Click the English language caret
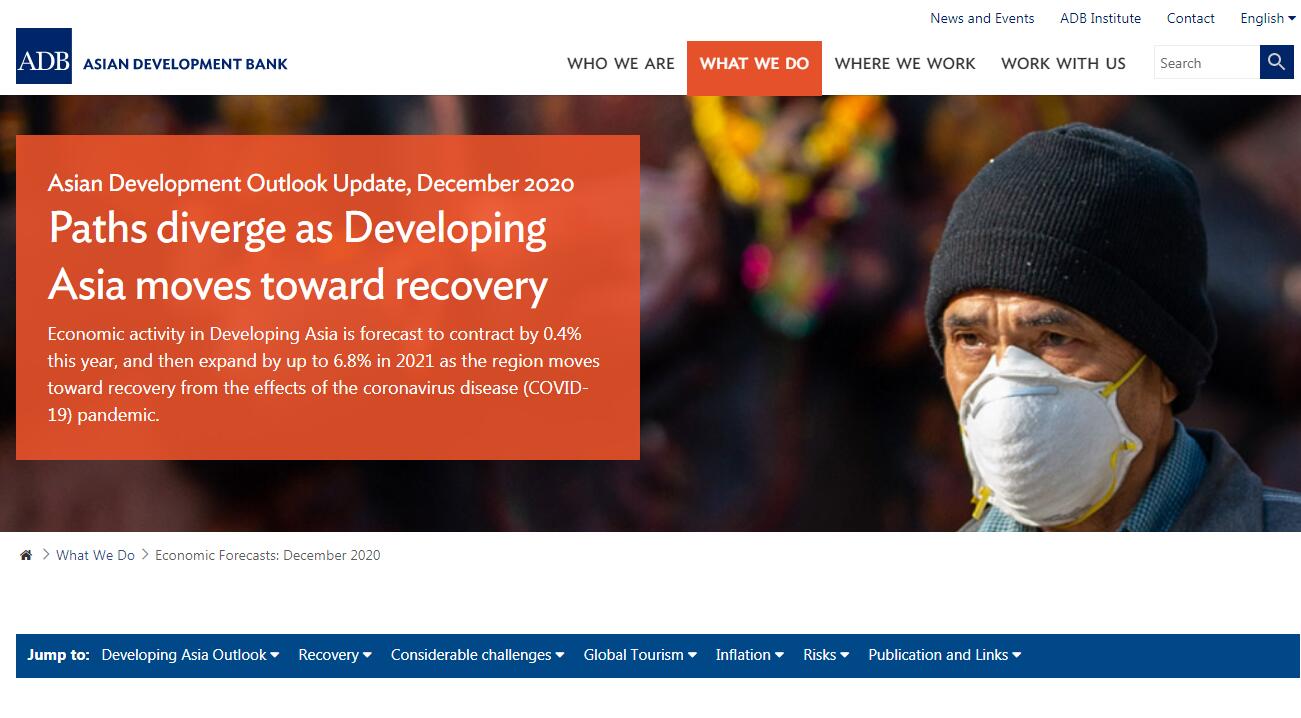 pyautogui.click(x=1292, y=18)
